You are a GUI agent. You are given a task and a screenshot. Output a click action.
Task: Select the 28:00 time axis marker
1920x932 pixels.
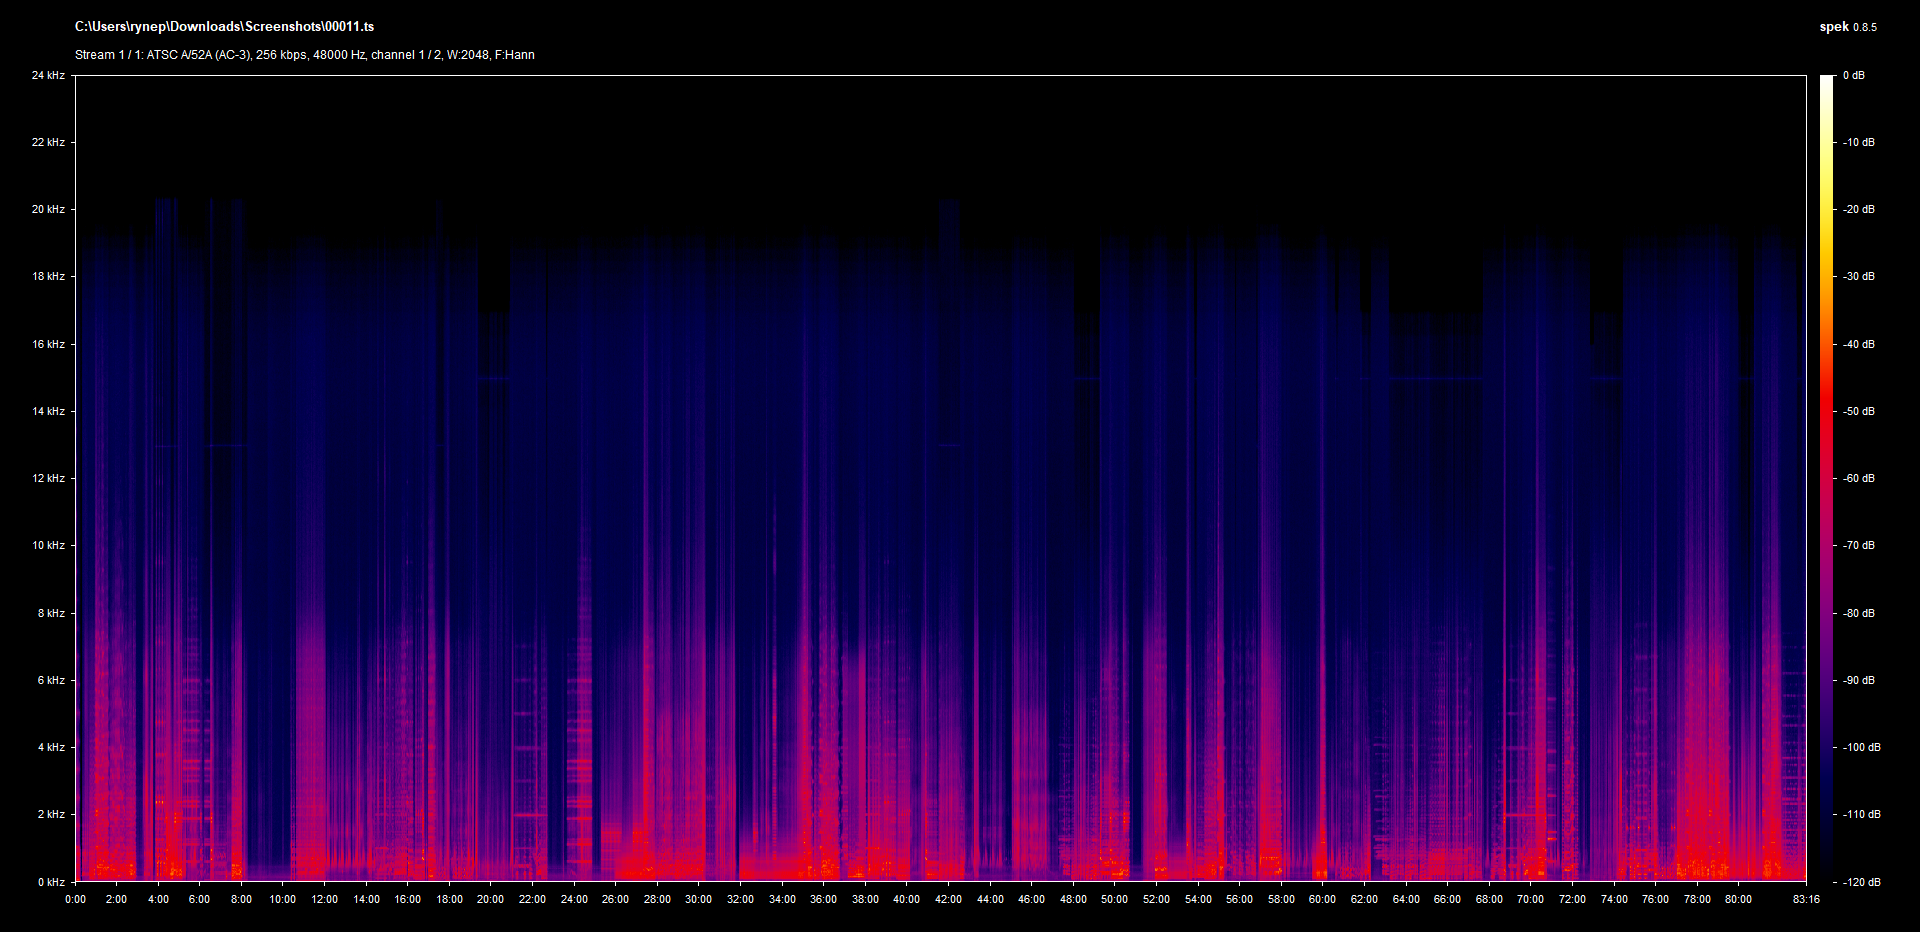coord(657,899)
